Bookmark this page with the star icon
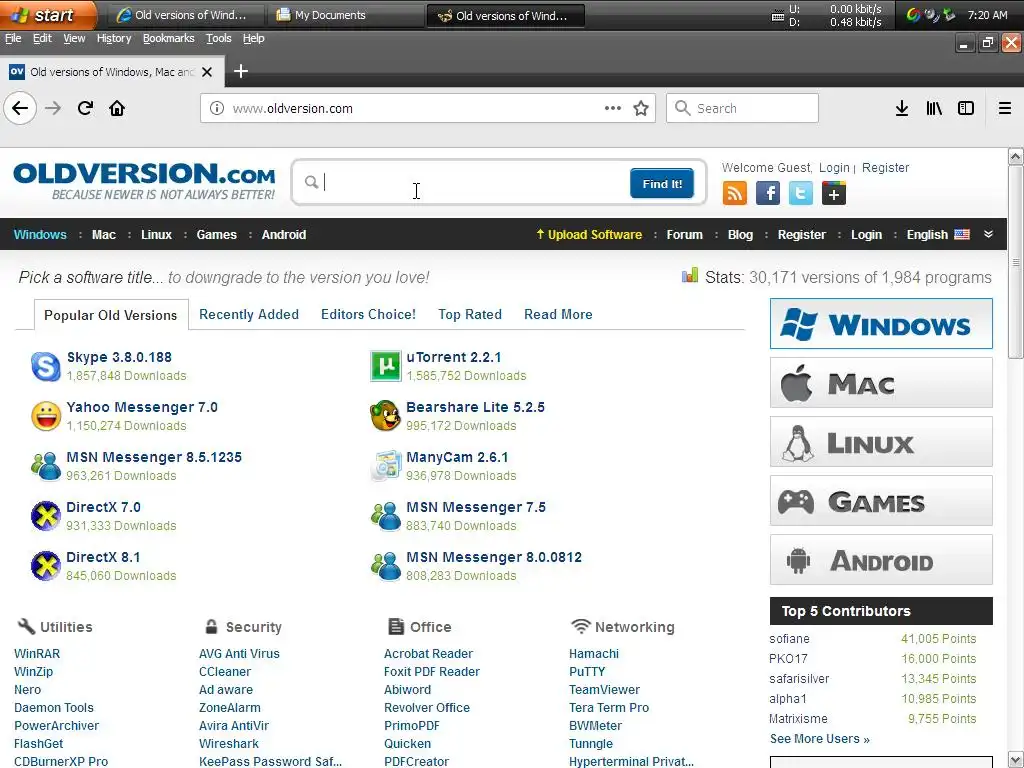Image resolution: width=1024 pixels, height=768 pixels. pyautogui.click(x=641, y=108)
